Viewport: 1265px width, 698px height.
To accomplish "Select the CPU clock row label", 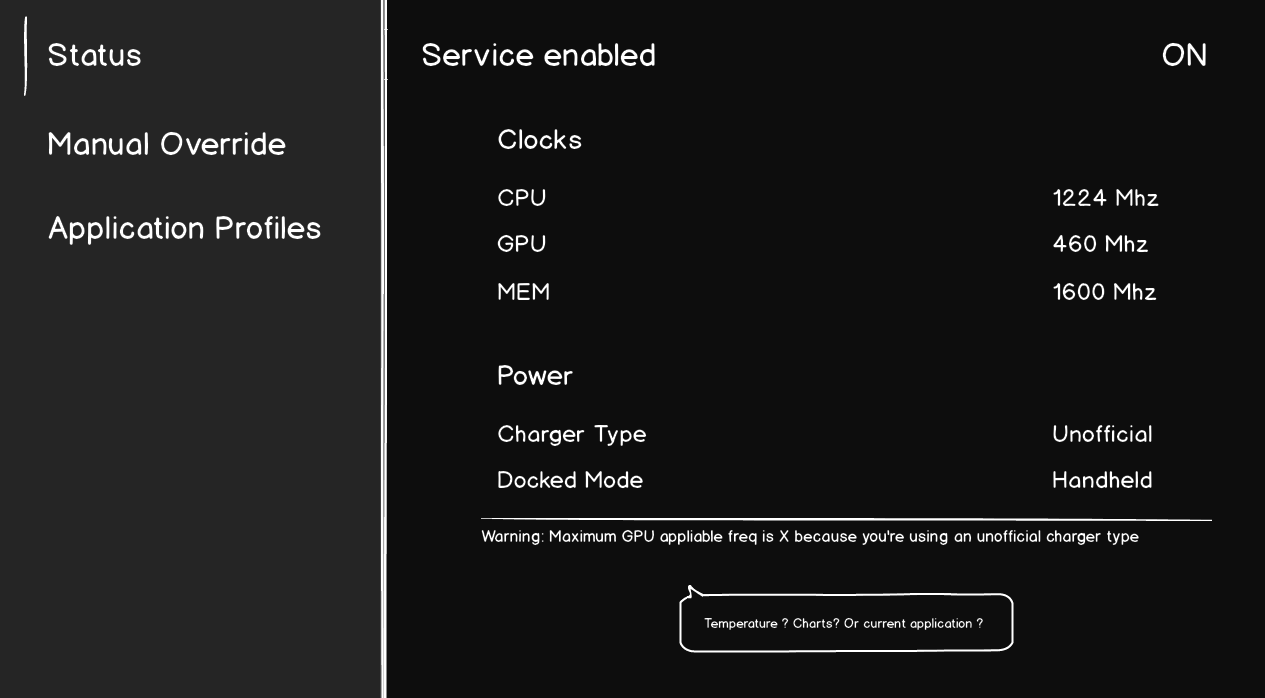I will [522, 198].
